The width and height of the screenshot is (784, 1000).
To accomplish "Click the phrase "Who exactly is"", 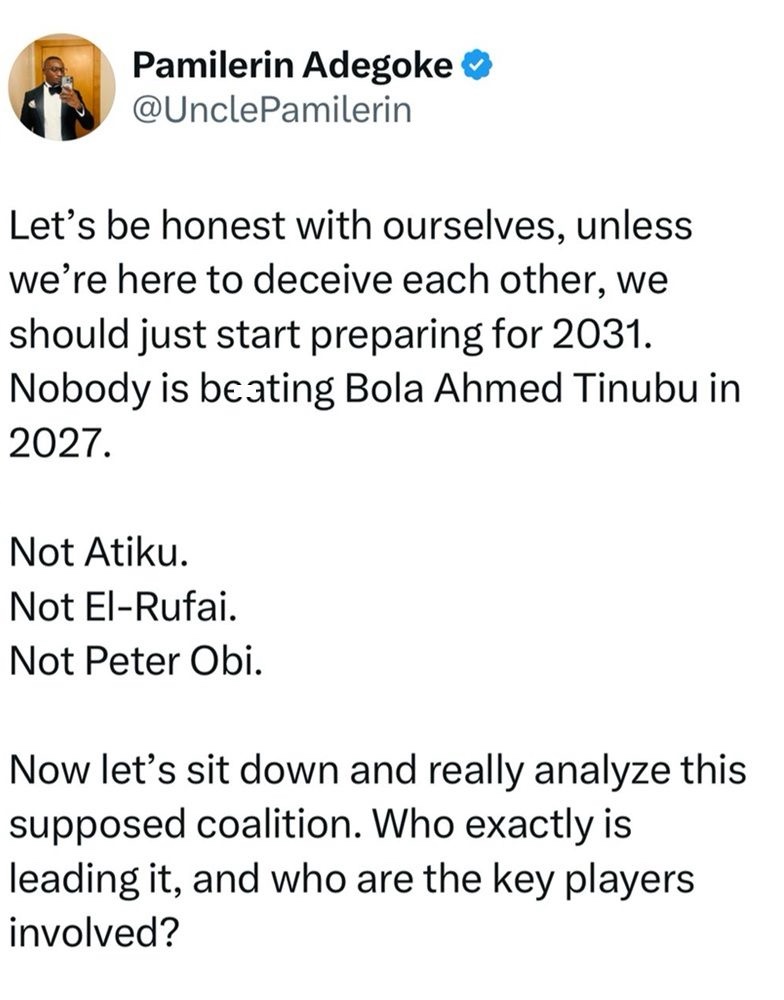I will click(x=503, y=825).
